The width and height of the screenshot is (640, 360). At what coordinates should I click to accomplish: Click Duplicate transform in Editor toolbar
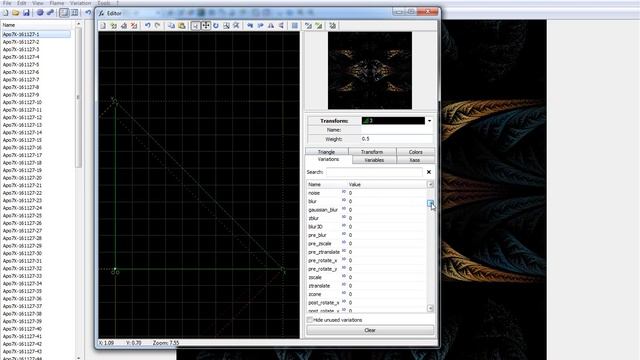(x=124, y=26)
